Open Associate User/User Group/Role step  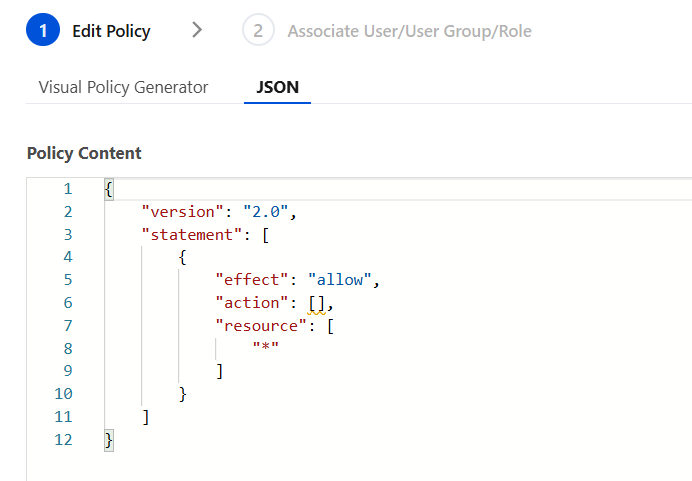pyautogui.click(x=409, y=31)
